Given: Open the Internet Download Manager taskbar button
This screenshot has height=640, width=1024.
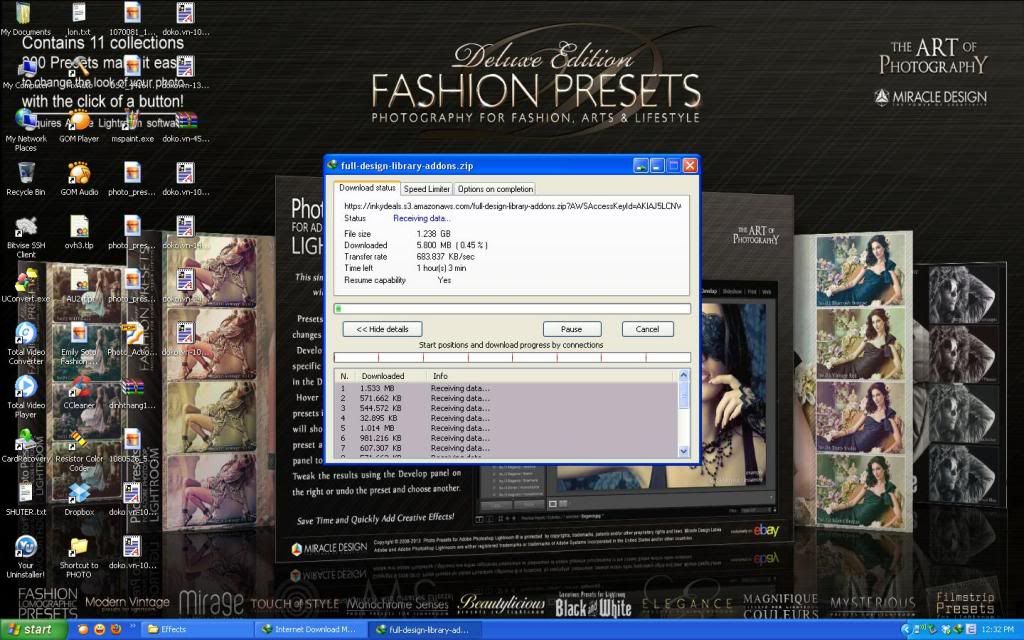Looking at the screenshot, I should (310, 630).
